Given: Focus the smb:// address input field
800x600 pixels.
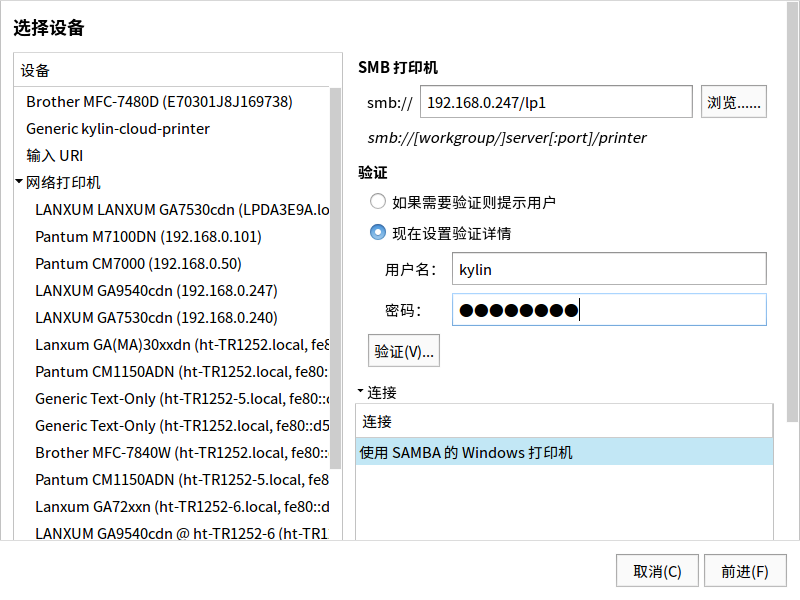Looking at the screenshot, I should point(556,102).
